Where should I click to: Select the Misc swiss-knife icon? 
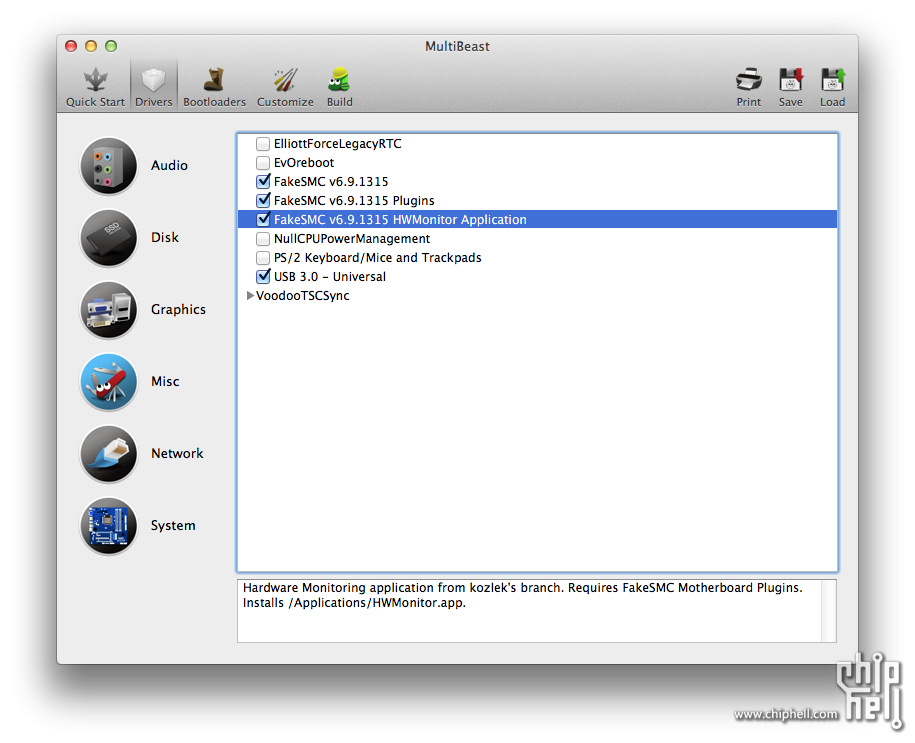[x=109, y=382]
